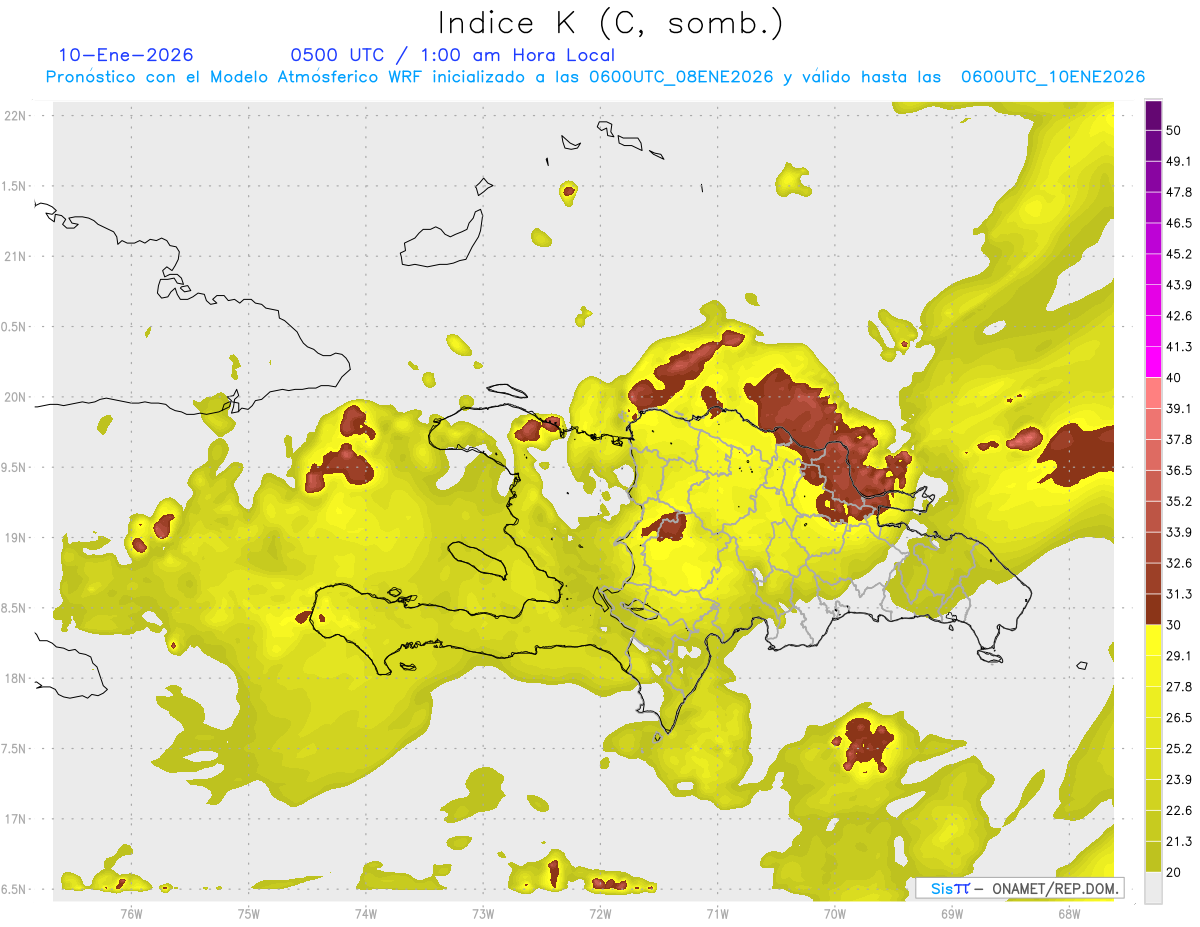Click the longitude axis label '68W'
1200x927 pixels.
(1069, 914)
